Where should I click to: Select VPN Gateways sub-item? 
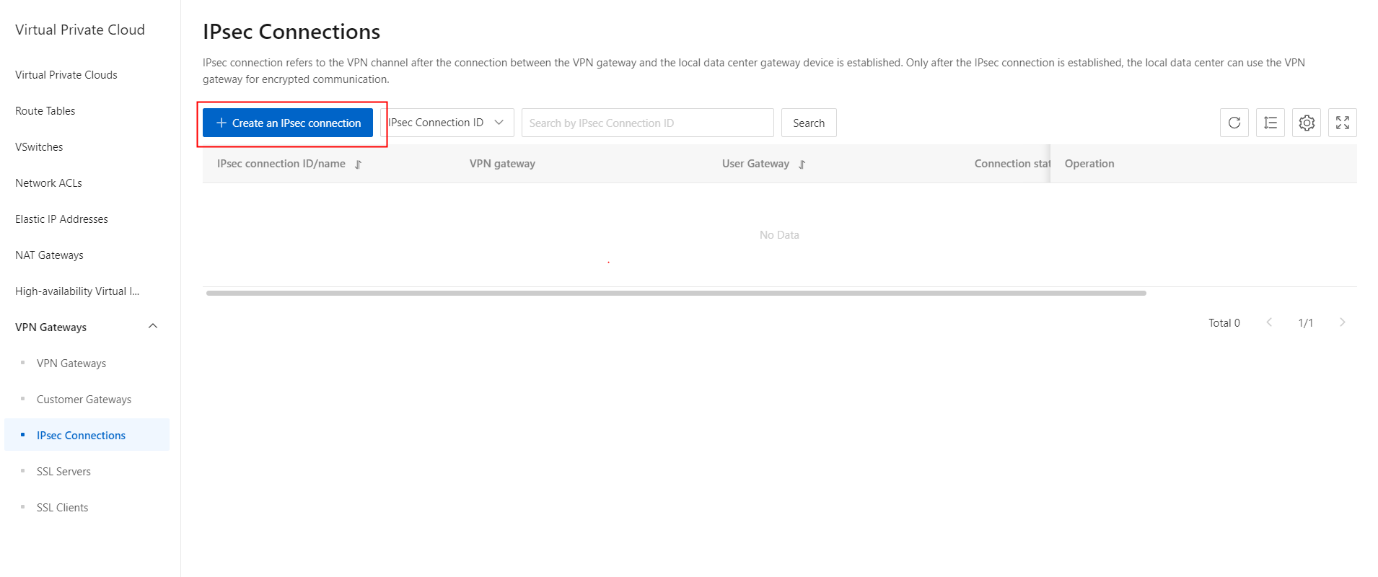click(x=71, y=363)
